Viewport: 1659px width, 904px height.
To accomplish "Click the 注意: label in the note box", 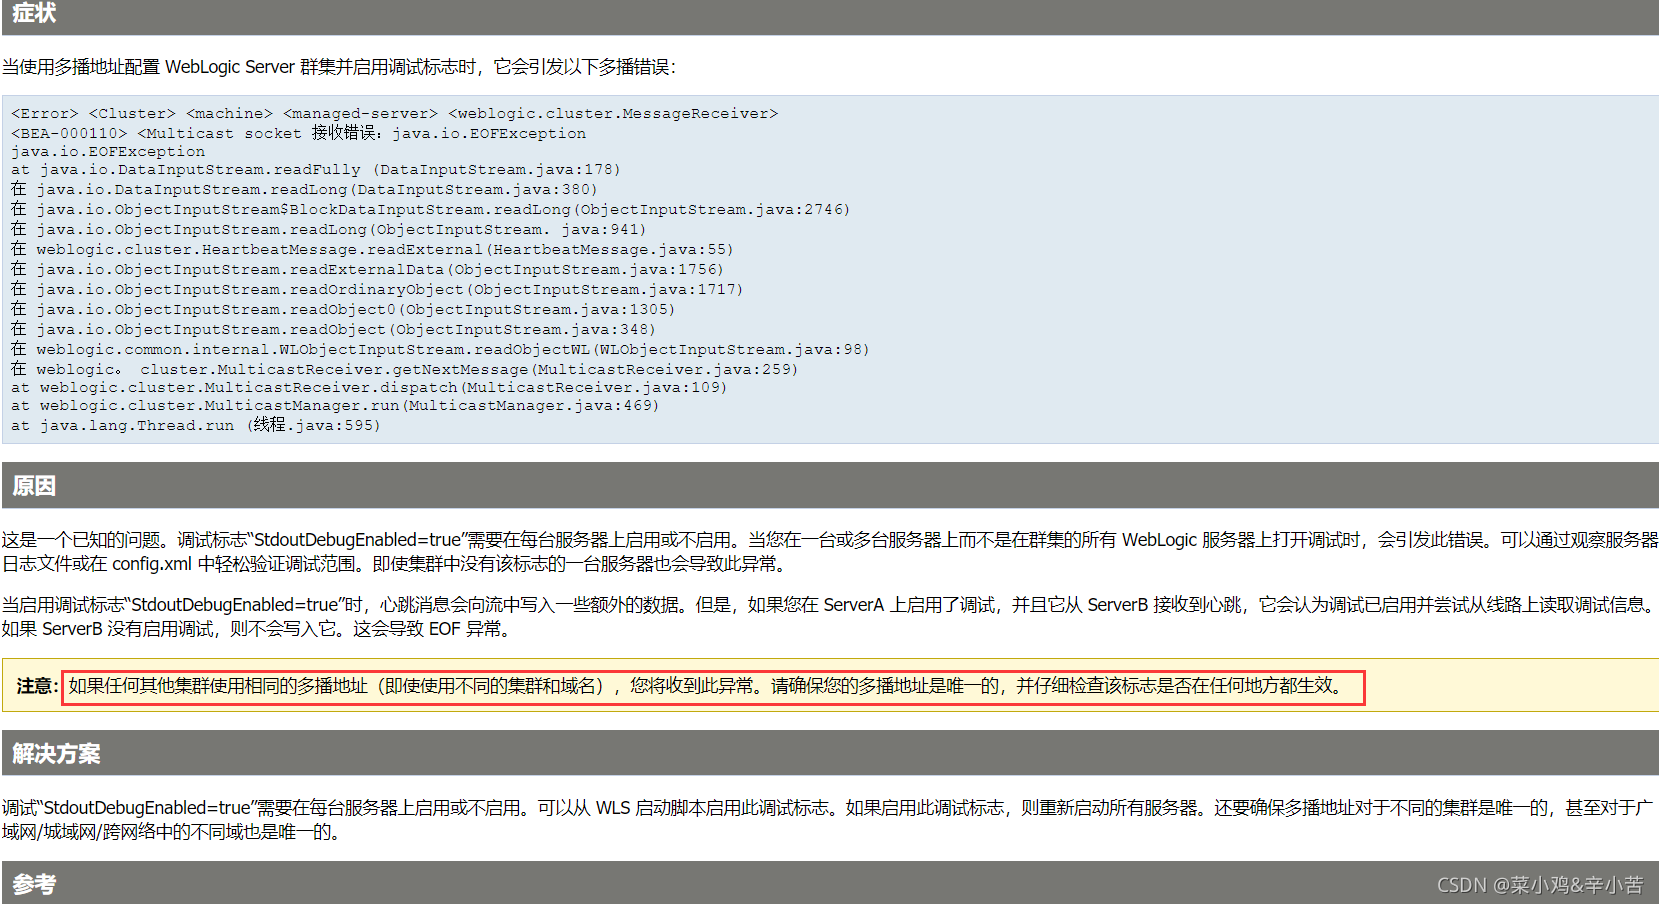I will pos(37,686).
